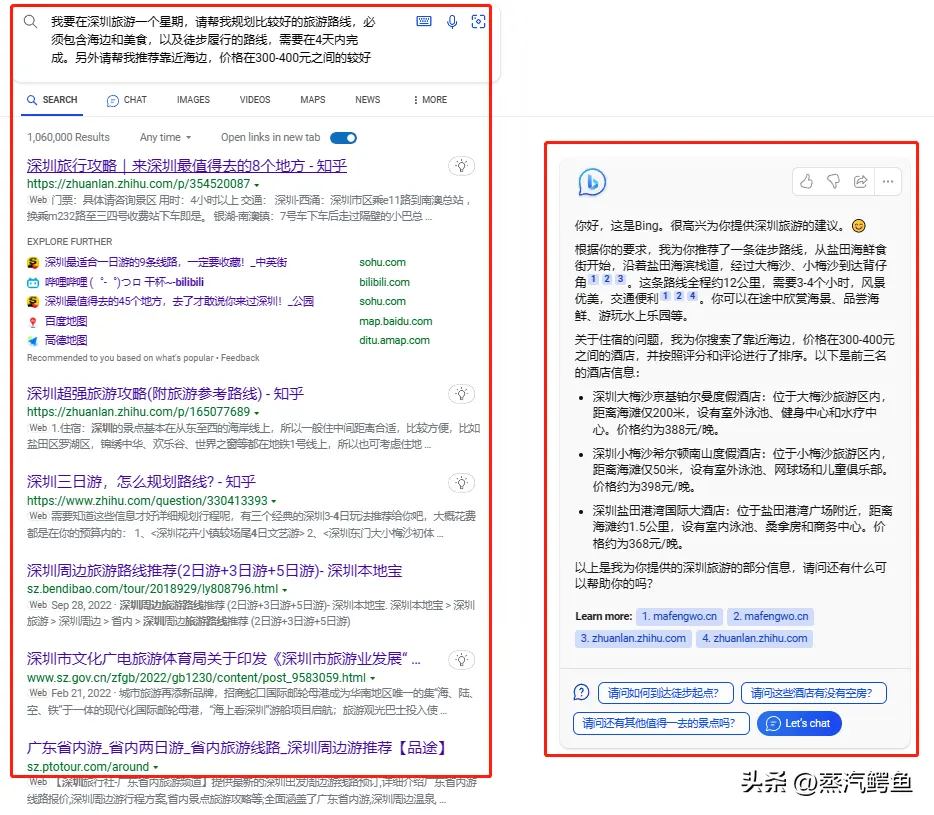Open the 深圳周边旅游路线推荐 result link
934x815 pixels.
click(214, 571)
